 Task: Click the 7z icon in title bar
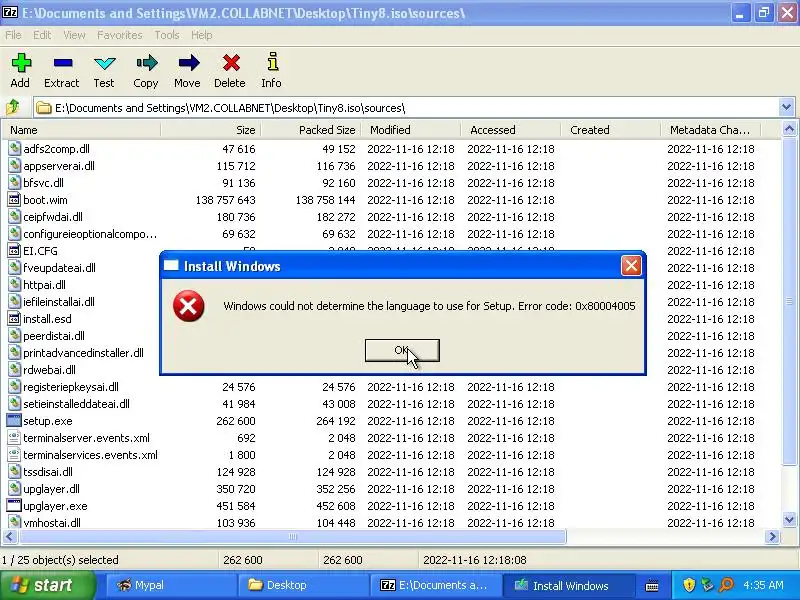point(10,12)
